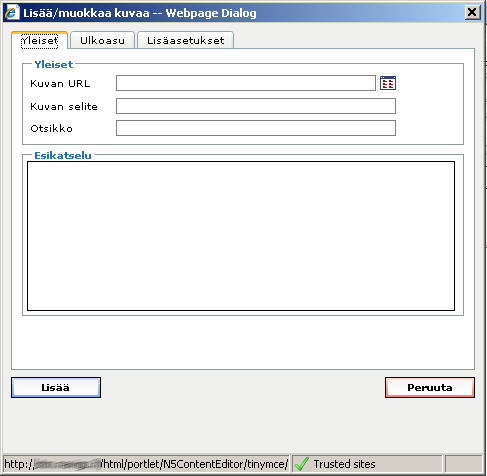Close the Lisää/muokkaa kuvaa dialog
Screen dimensions: 487x476
click(x=472, y=13)
